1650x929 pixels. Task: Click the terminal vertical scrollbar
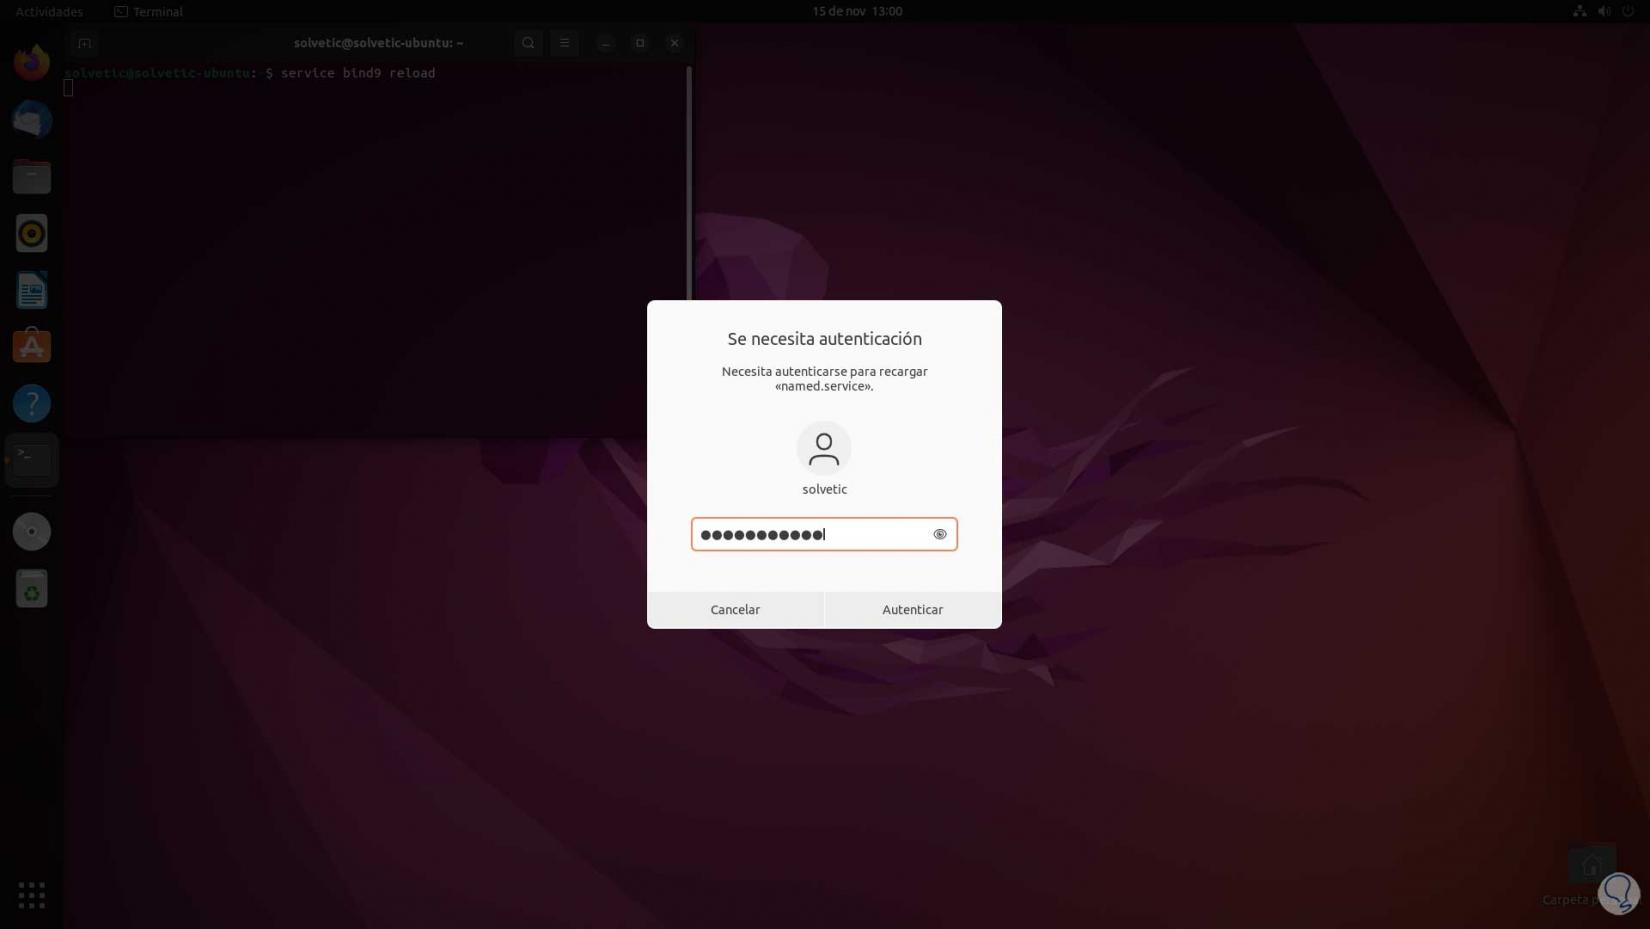[689, 183]
